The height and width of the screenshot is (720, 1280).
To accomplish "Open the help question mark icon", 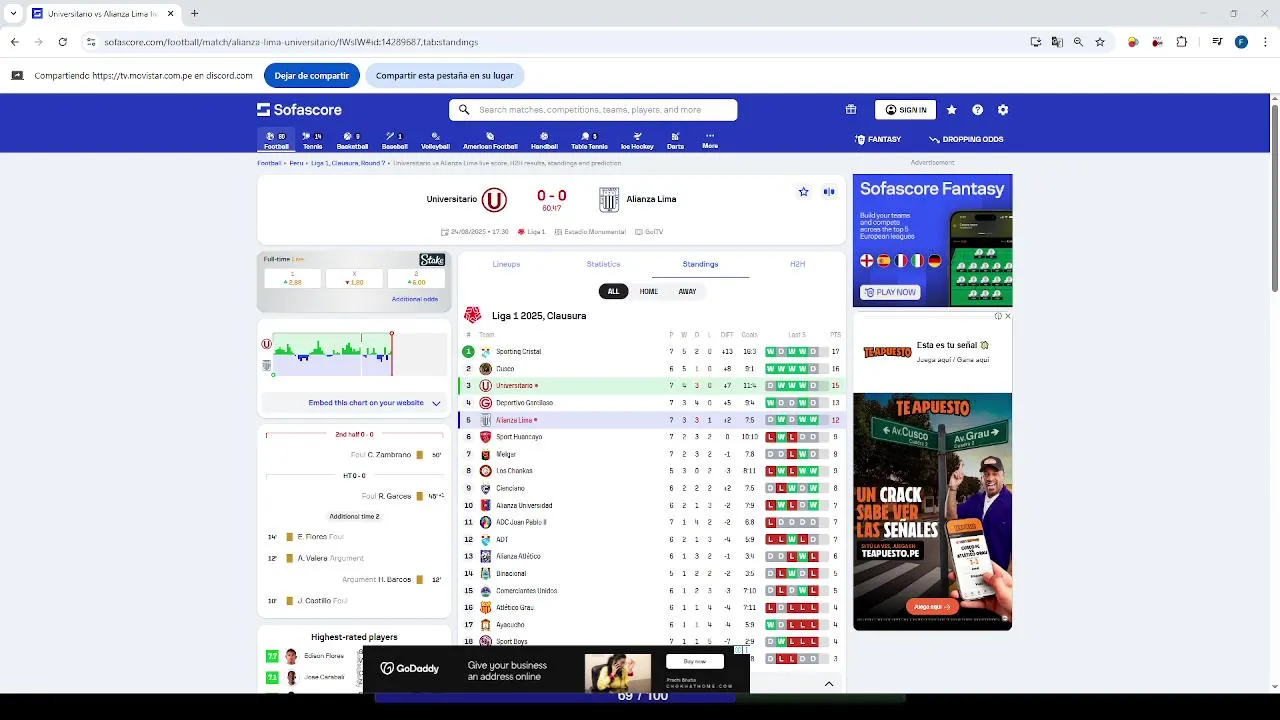I will coord(977,110).
